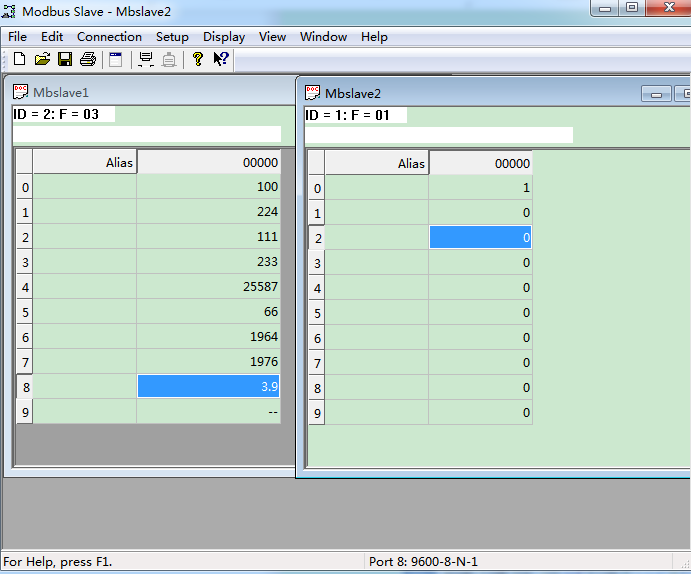
Task: Select value 224 in Mbslave1
Action: [208, 211]
